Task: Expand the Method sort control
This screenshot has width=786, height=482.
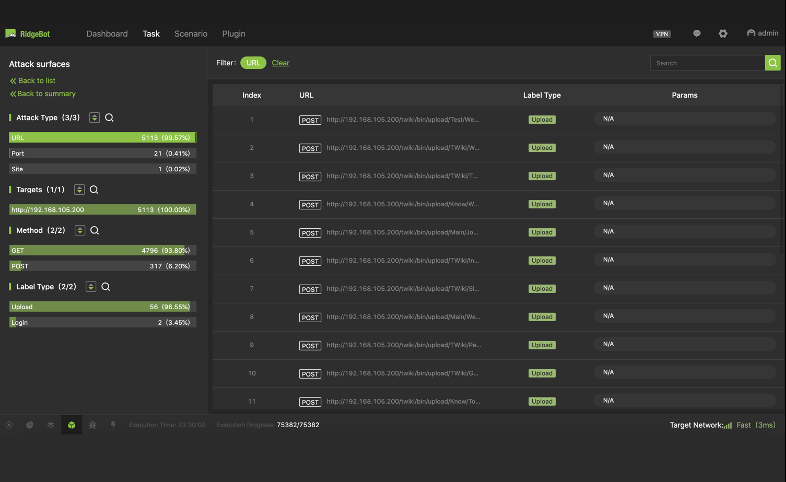Action: 80,230
